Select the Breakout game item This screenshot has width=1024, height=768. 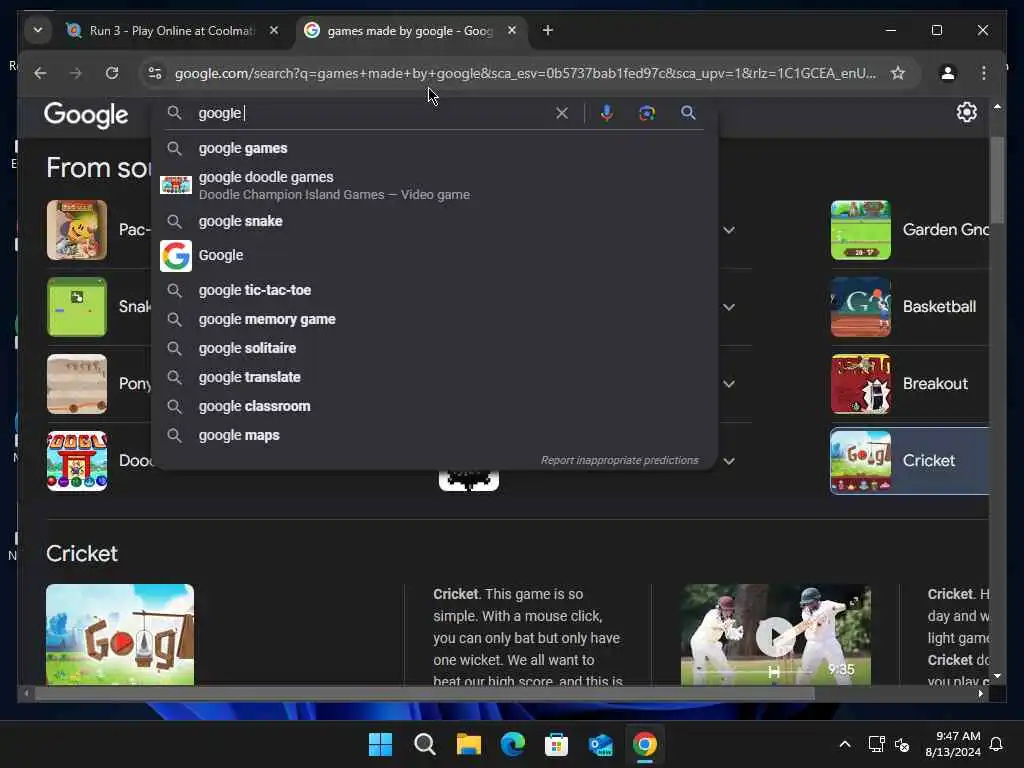[909, 384]
